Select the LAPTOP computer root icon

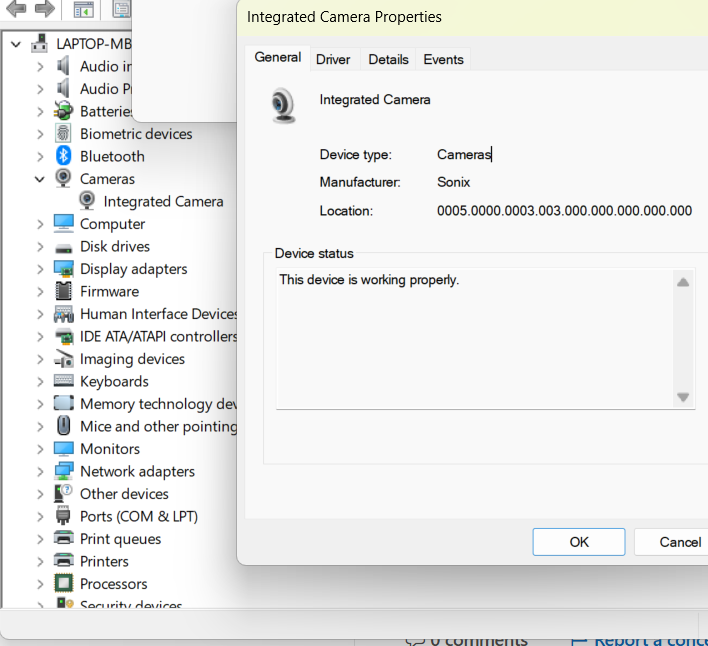pos(40,44)
